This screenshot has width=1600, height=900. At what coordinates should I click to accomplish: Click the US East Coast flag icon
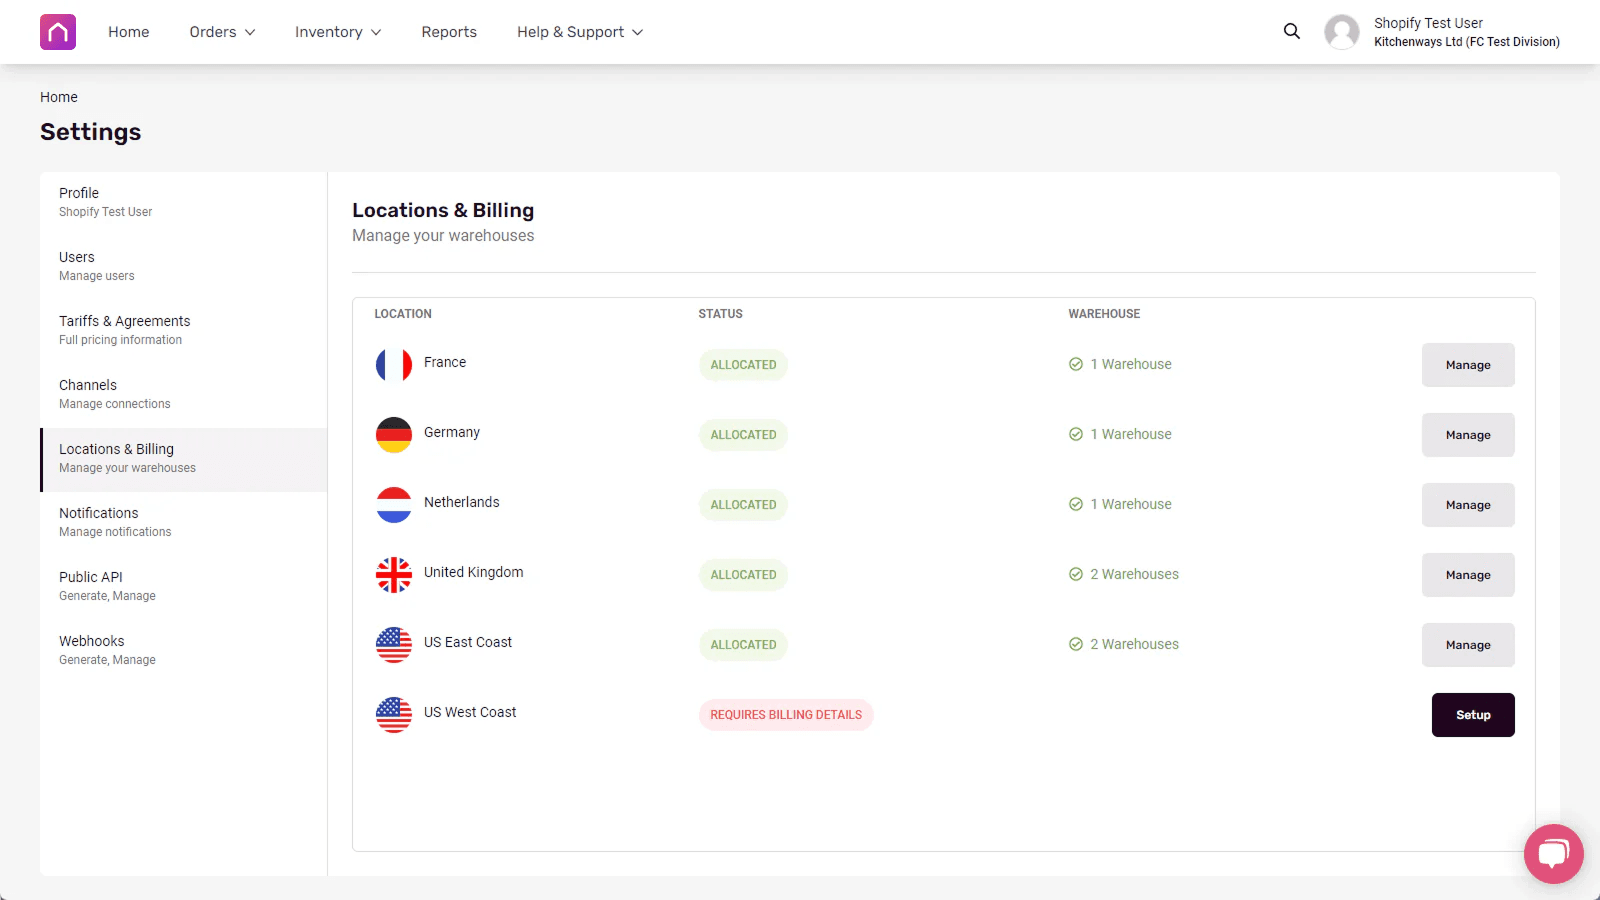(x=393, y=645)
